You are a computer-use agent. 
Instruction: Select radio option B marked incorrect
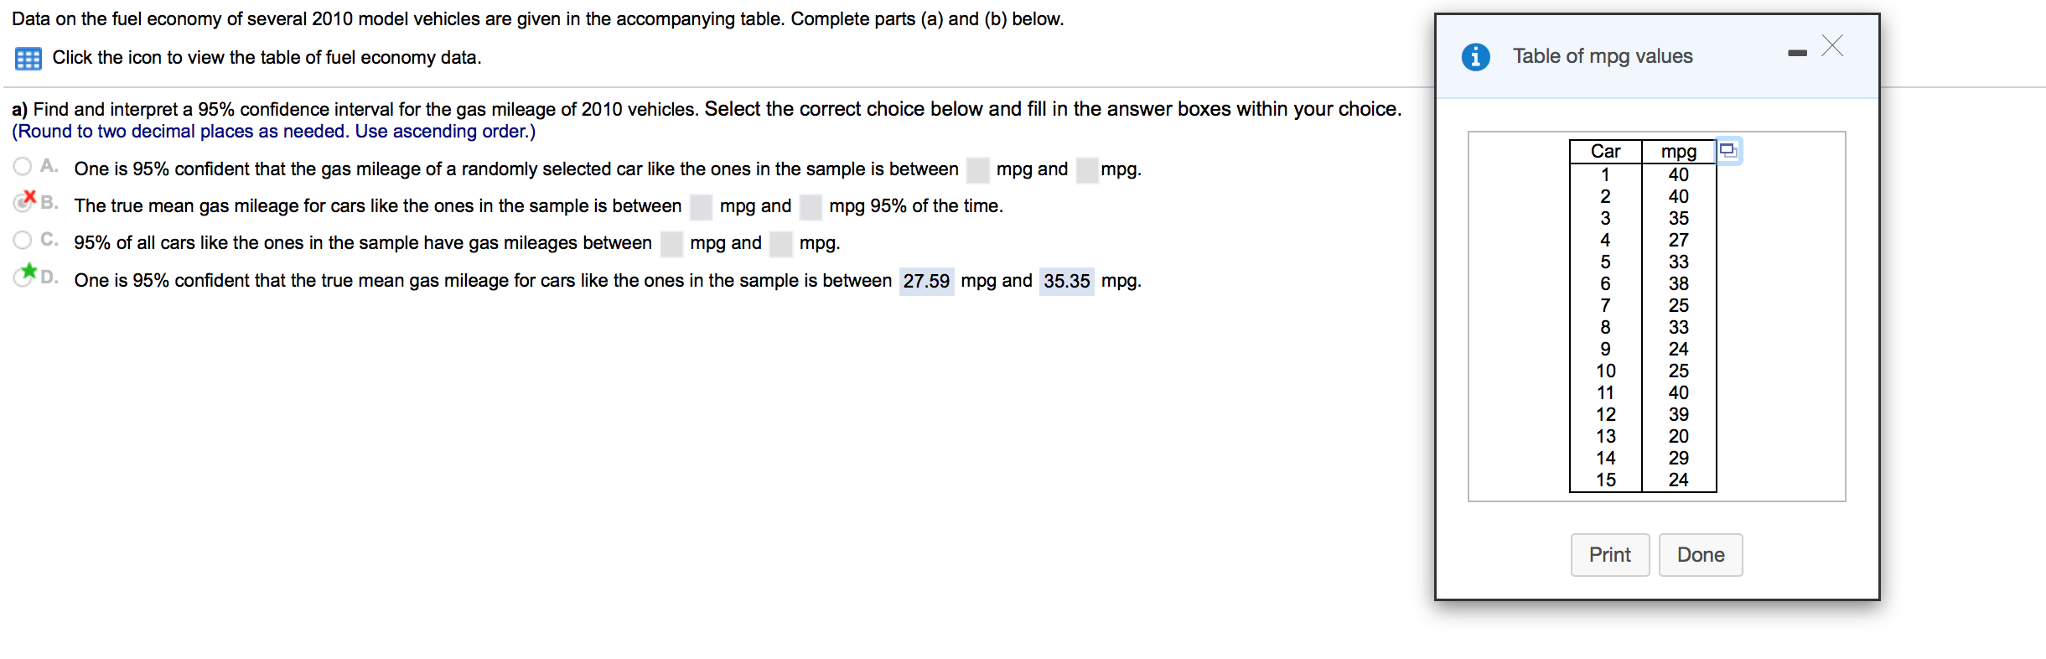22,203
